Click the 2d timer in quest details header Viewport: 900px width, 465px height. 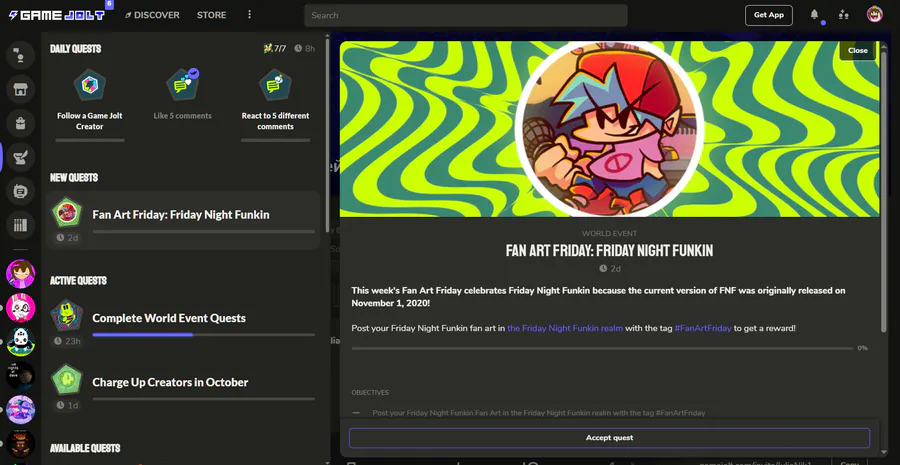610,269
